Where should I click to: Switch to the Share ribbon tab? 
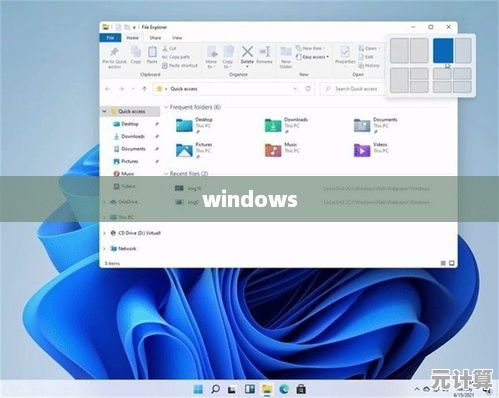[155, 38]
